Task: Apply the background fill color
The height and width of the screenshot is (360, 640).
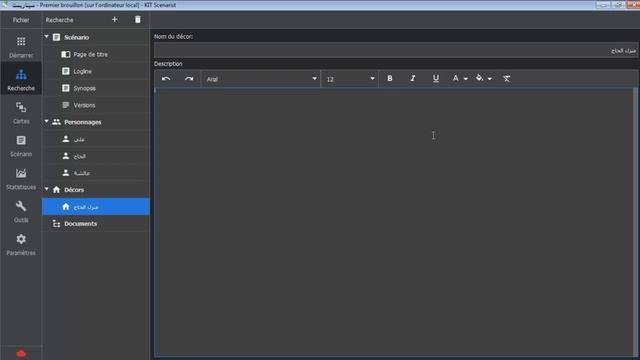Action: tap(480, 78)
